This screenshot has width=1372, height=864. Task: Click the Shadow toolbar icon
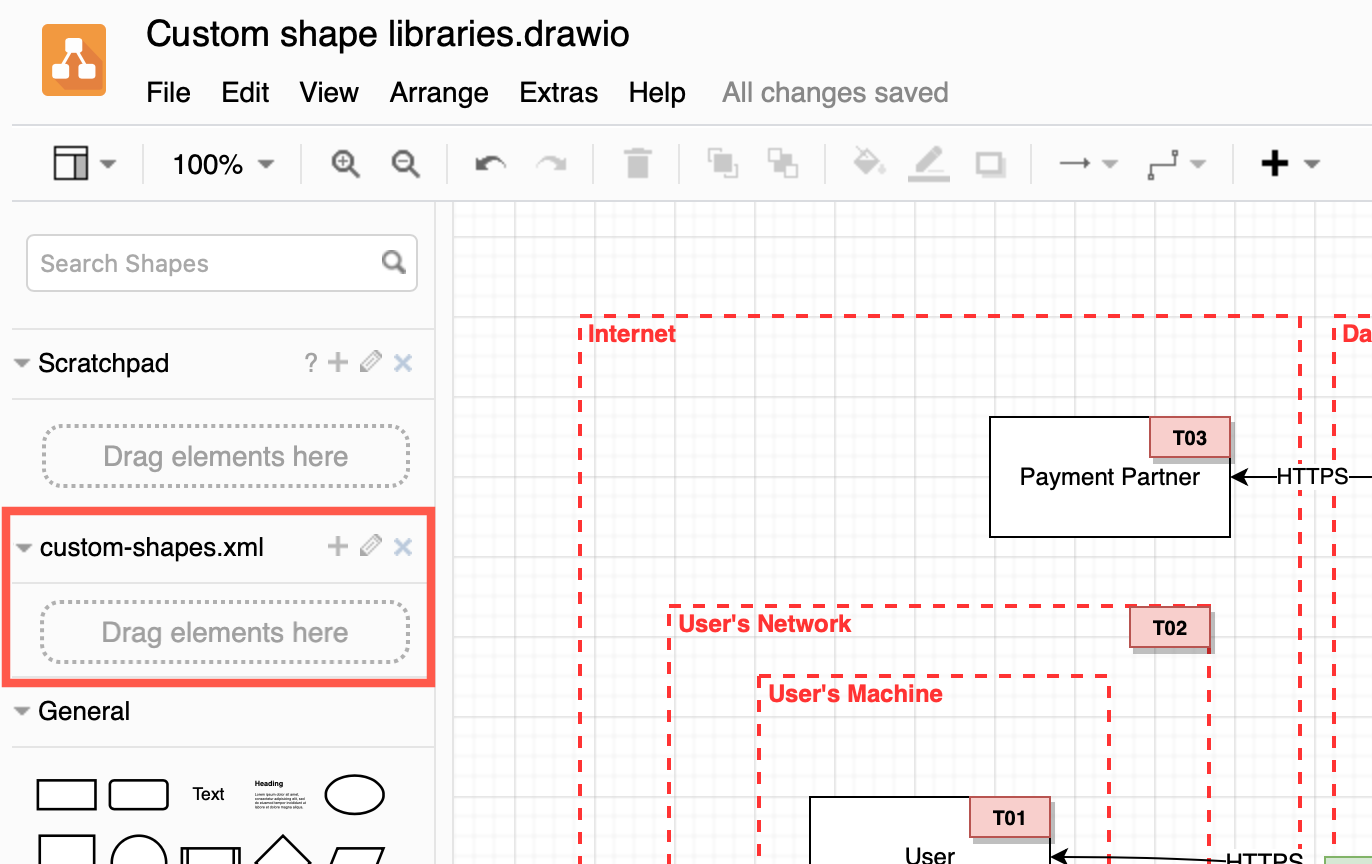[989, 163]
